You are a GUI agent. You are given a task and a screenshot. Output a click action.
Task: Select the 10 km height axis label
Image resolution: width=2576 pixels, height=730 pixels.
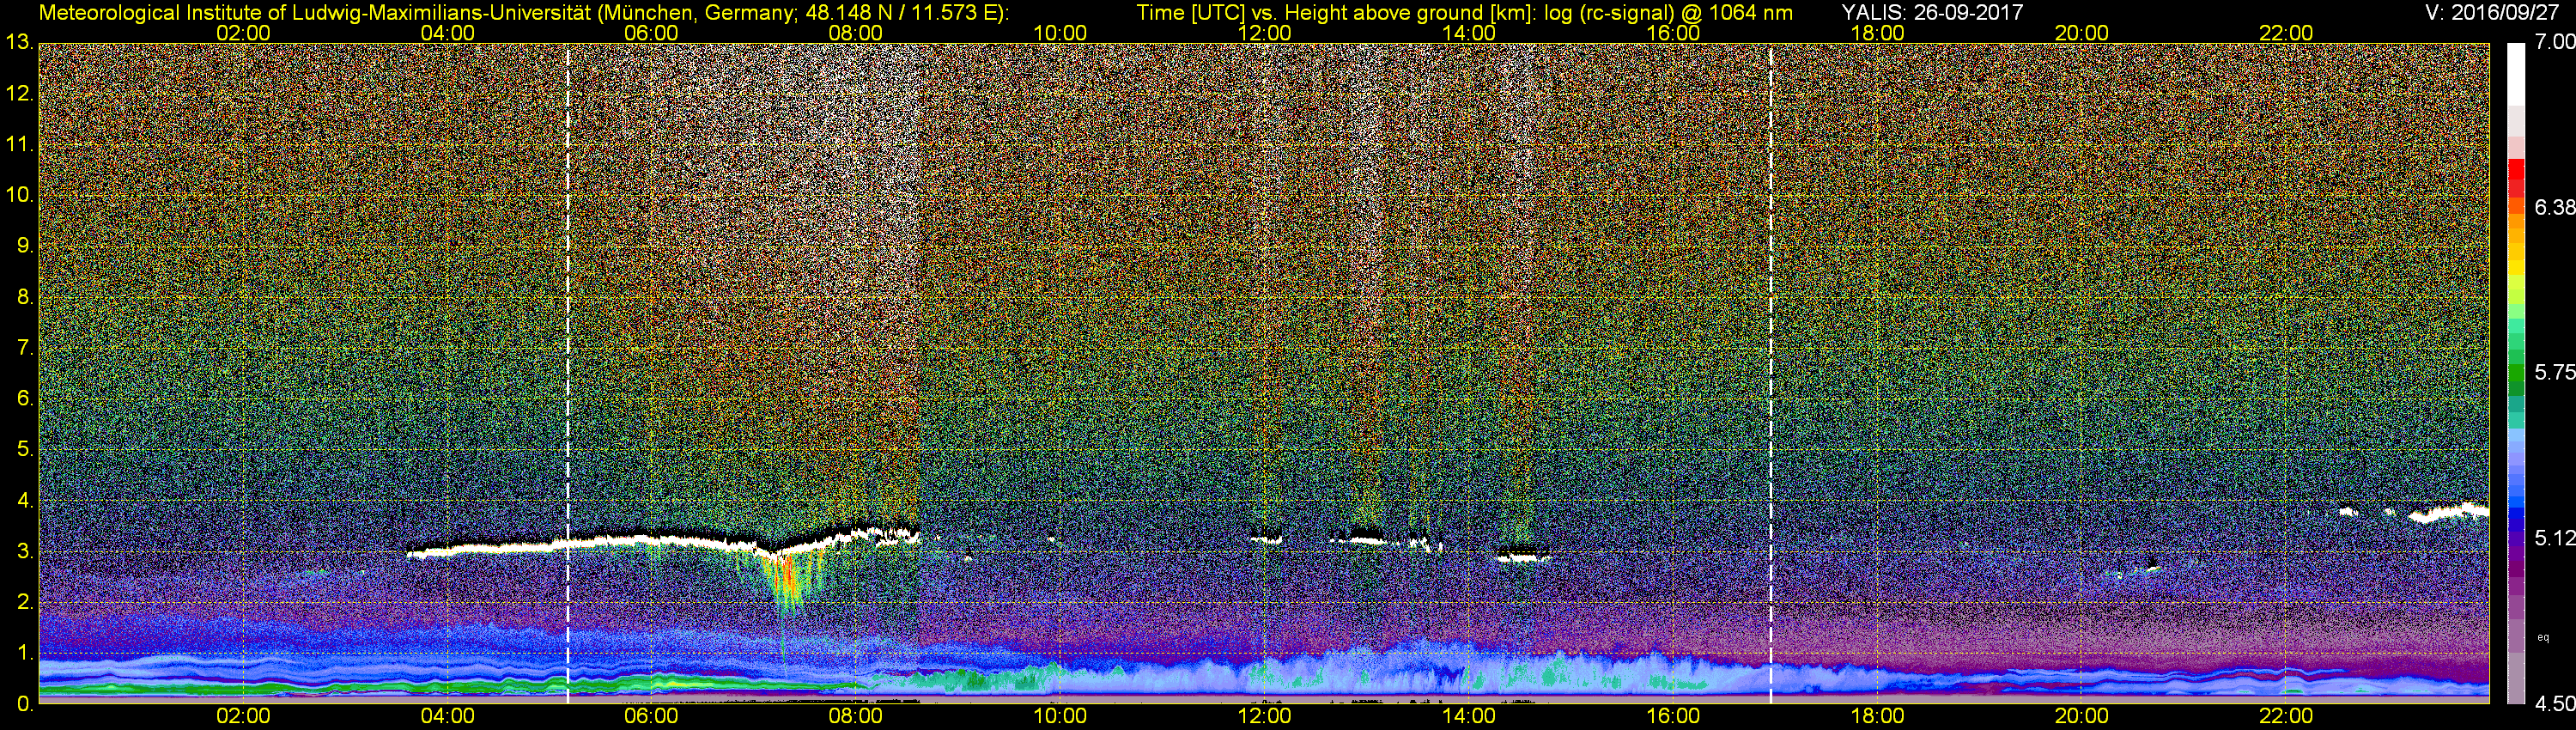19,195
